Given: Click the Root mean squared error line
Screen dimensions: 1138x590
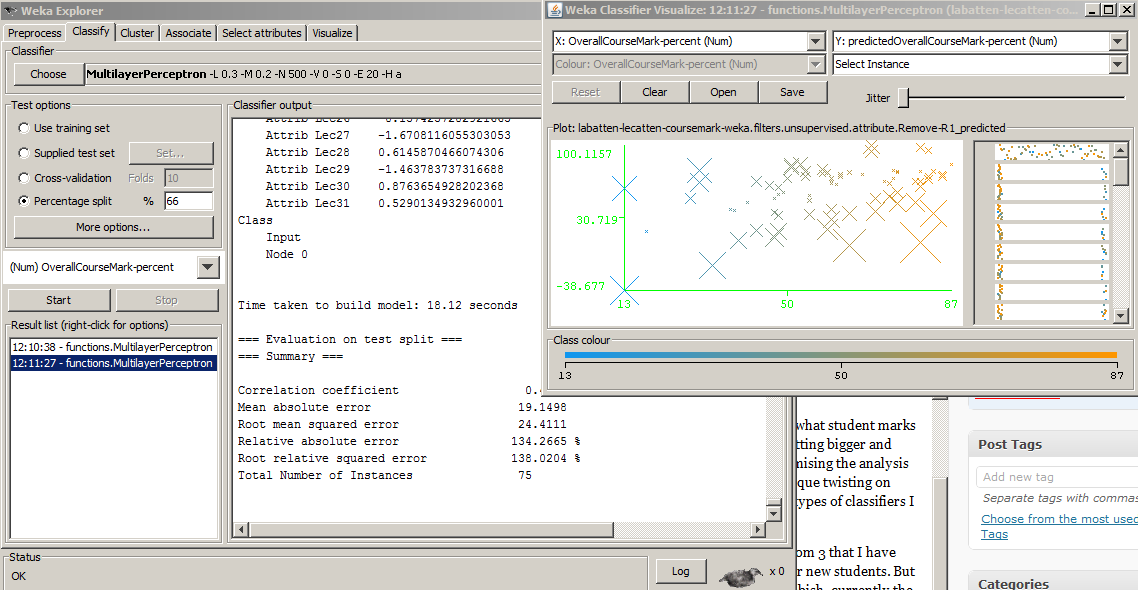Looking at the screenshot, I should coord(402,425).
